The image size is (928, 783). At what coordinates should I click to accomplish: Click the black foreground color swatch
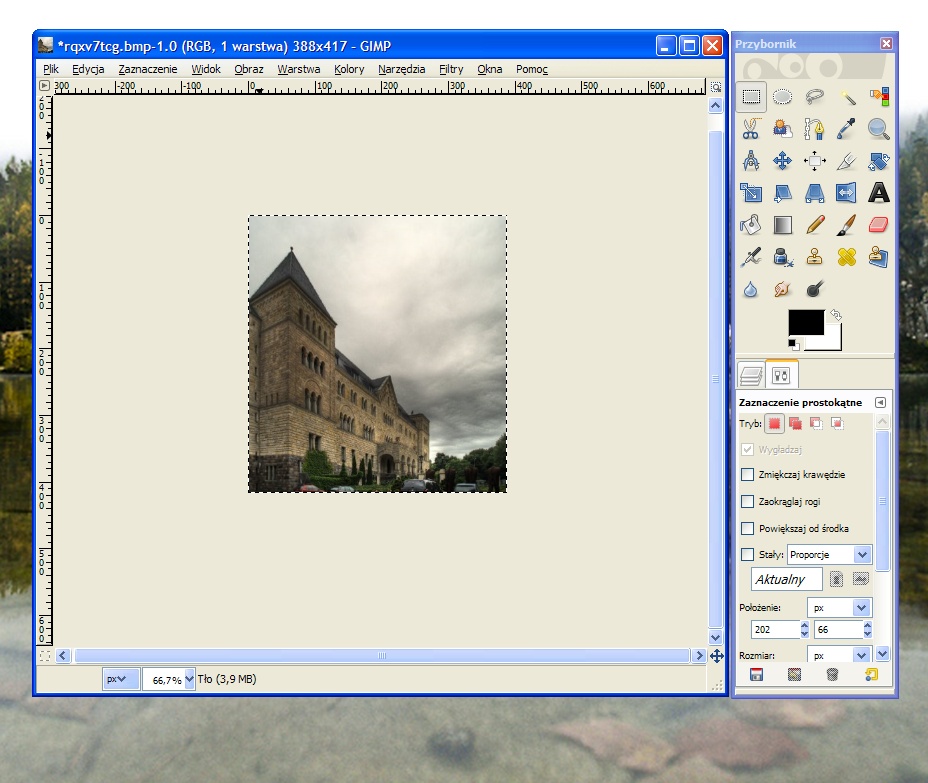click(x=805, y=322)
